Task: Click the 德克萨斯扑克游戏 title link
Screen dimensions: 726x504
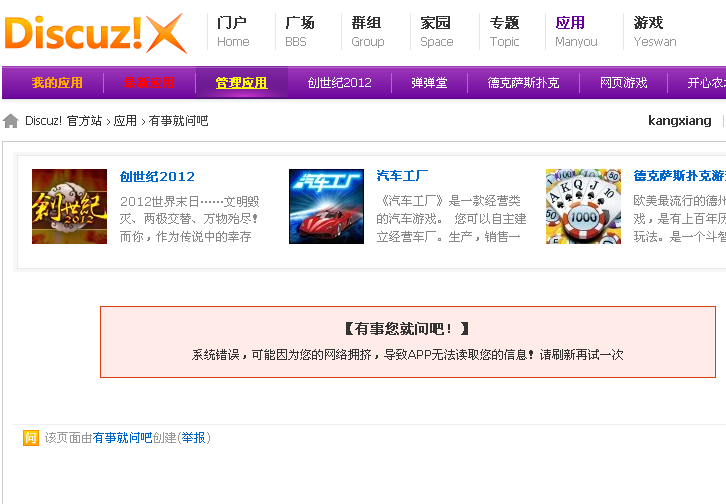Action: (680, 176)
